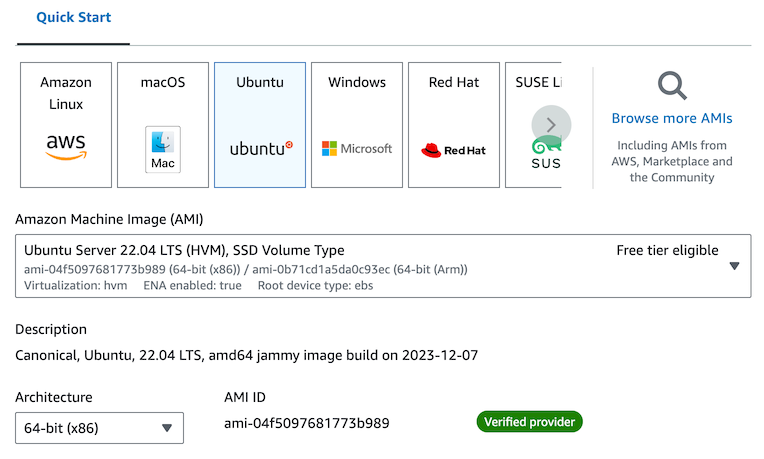Click the AWS logo in Amazon Linux tile

(x=66, y=147)
